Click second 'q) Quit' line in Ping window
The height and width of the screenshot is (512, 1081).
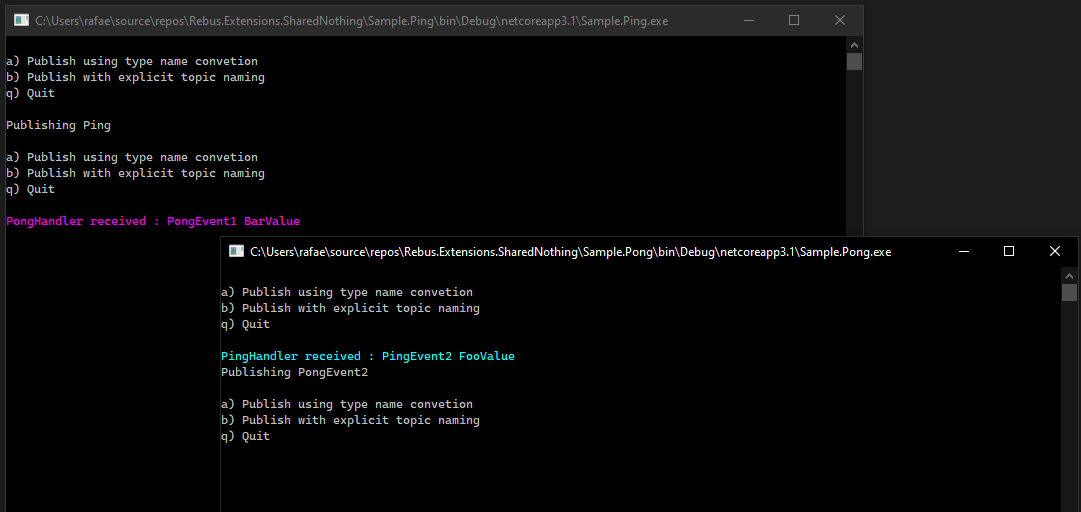30,189
